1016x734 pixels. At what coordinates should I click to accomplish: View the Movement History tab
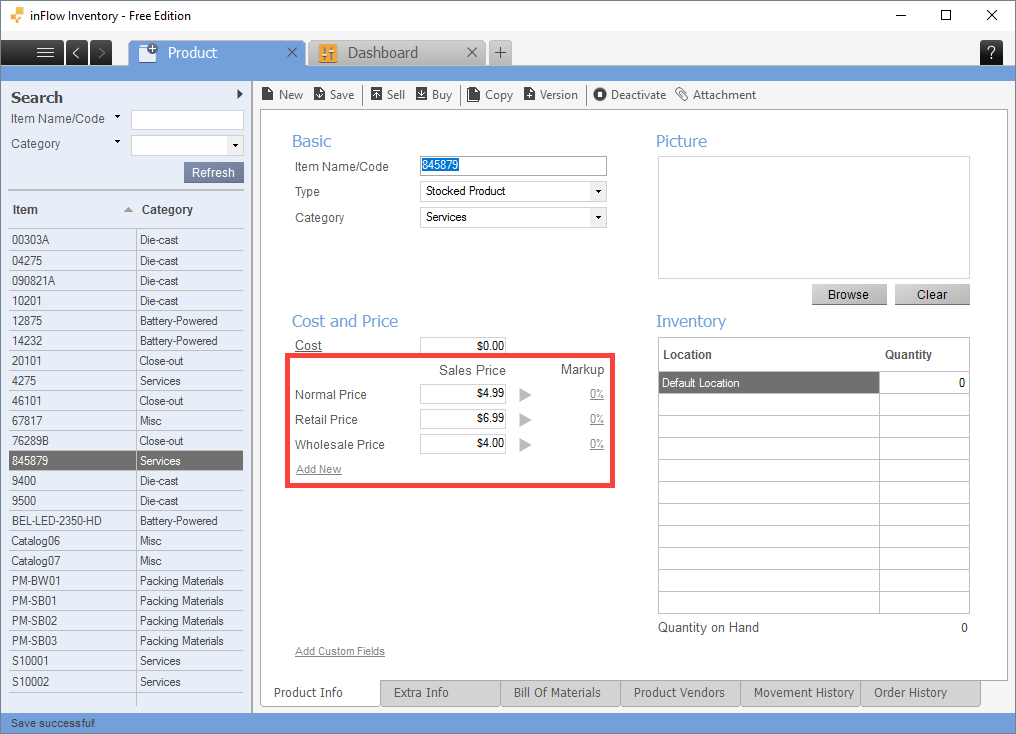800,693
